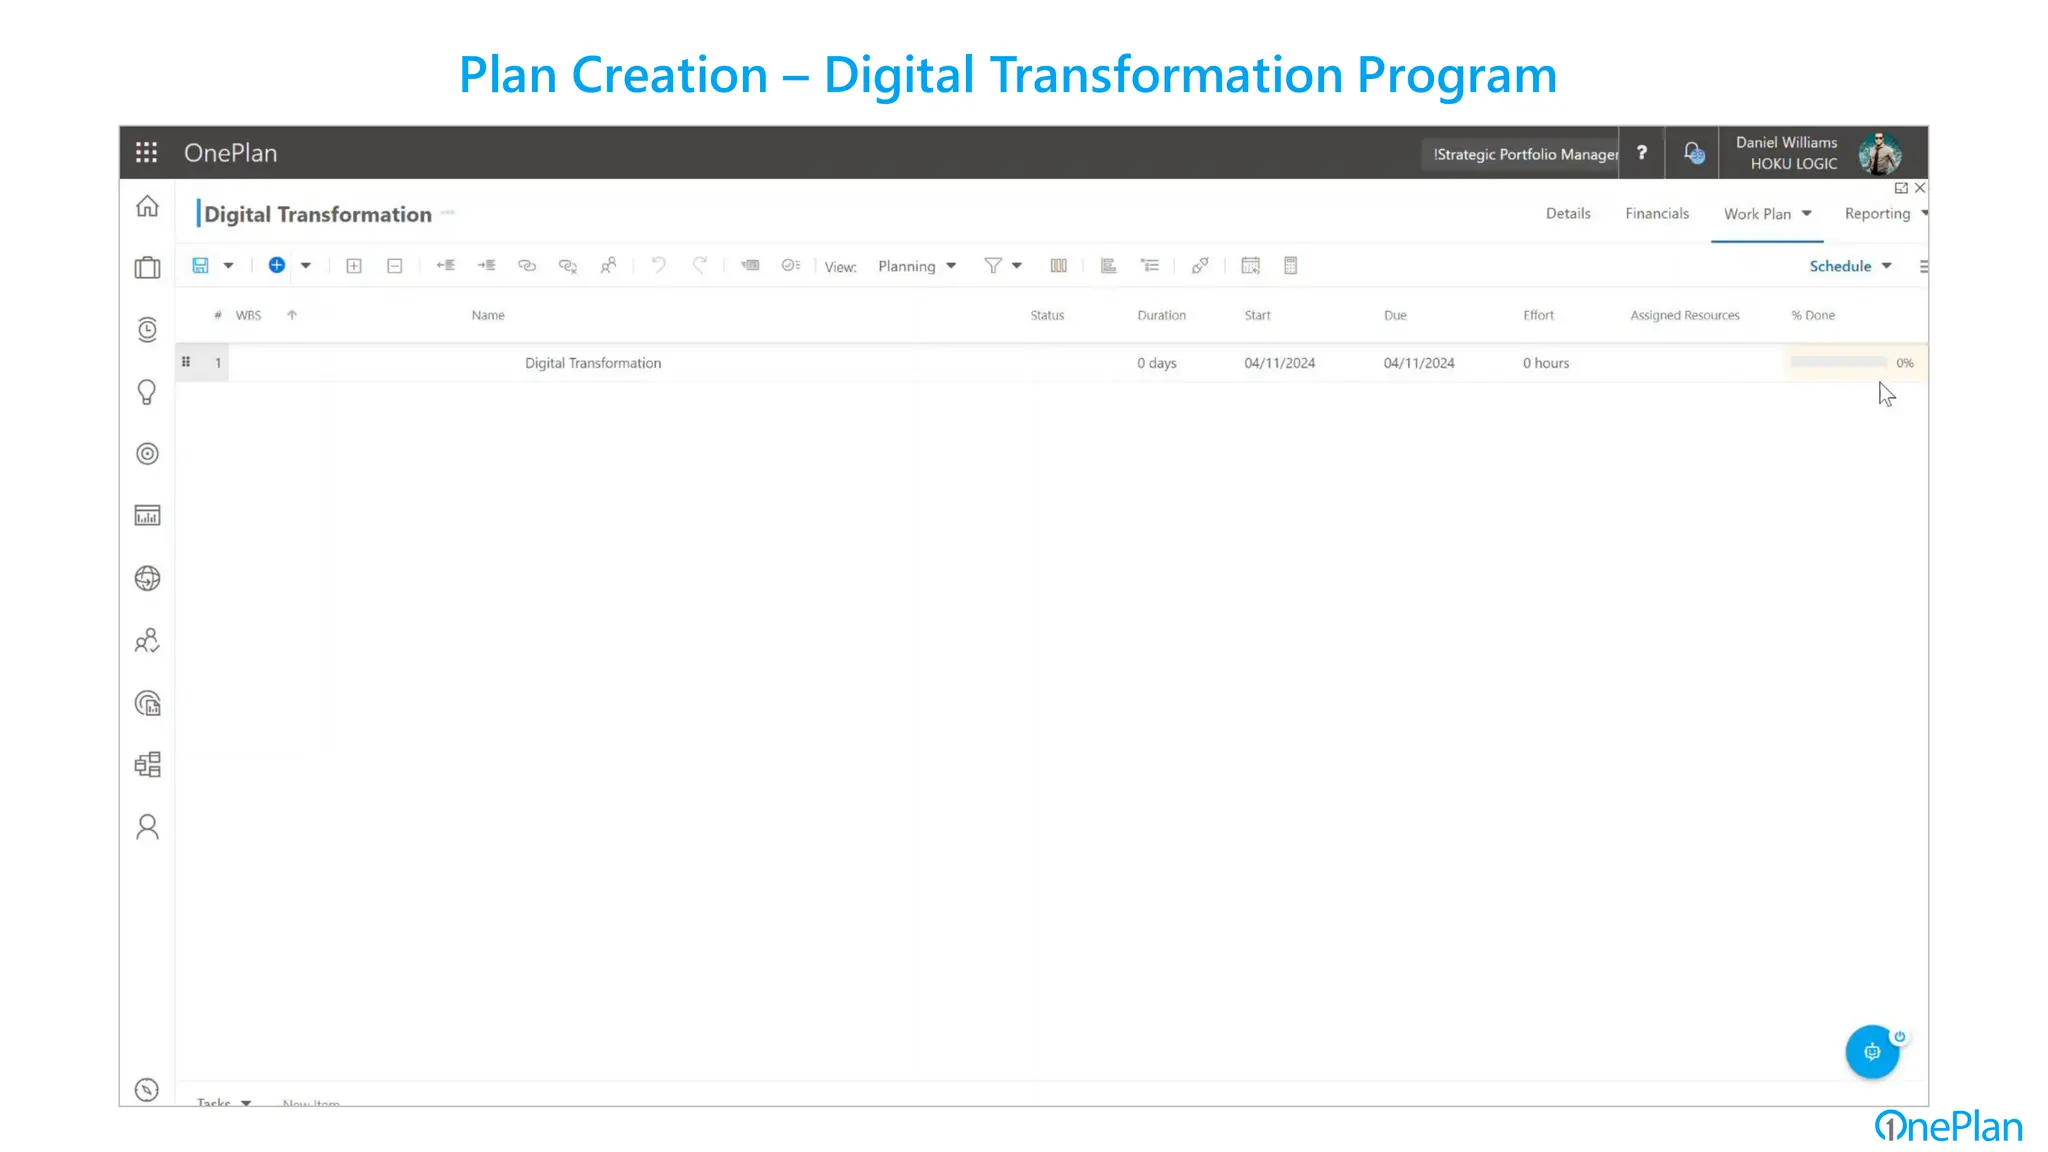The image size is (2048, 1152).
Task: Click the 0 hours effort cell
Action: [x=1546, y=363]
